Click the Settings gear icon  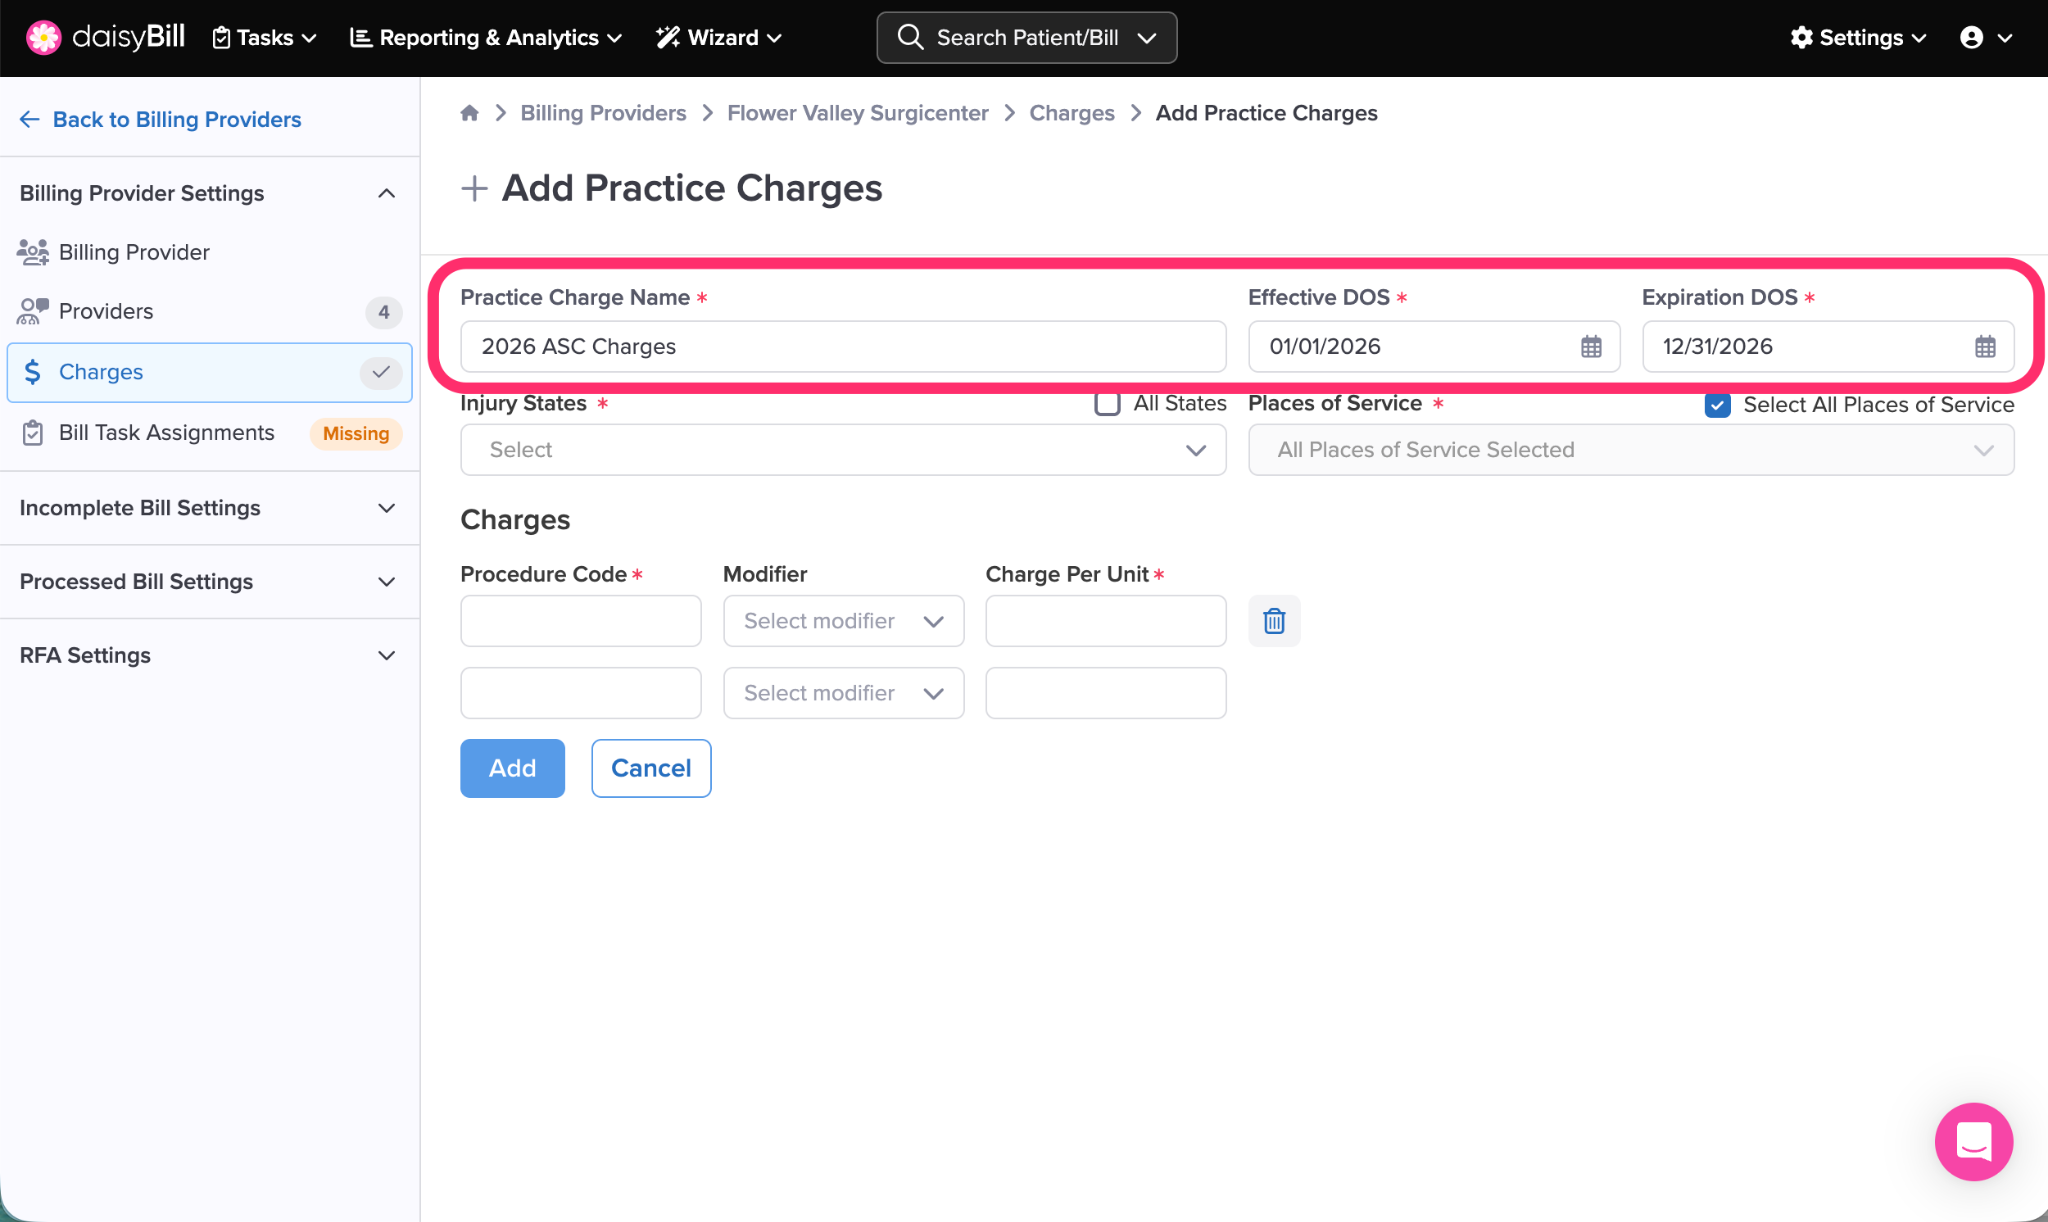tap(1801, 38)
